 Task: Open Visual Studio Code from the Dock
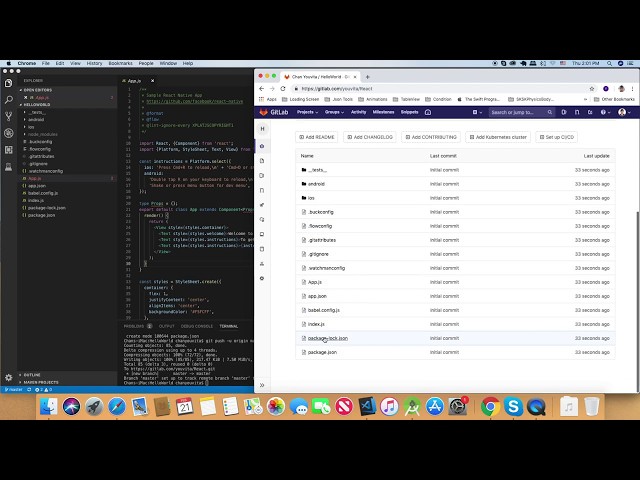367,407
